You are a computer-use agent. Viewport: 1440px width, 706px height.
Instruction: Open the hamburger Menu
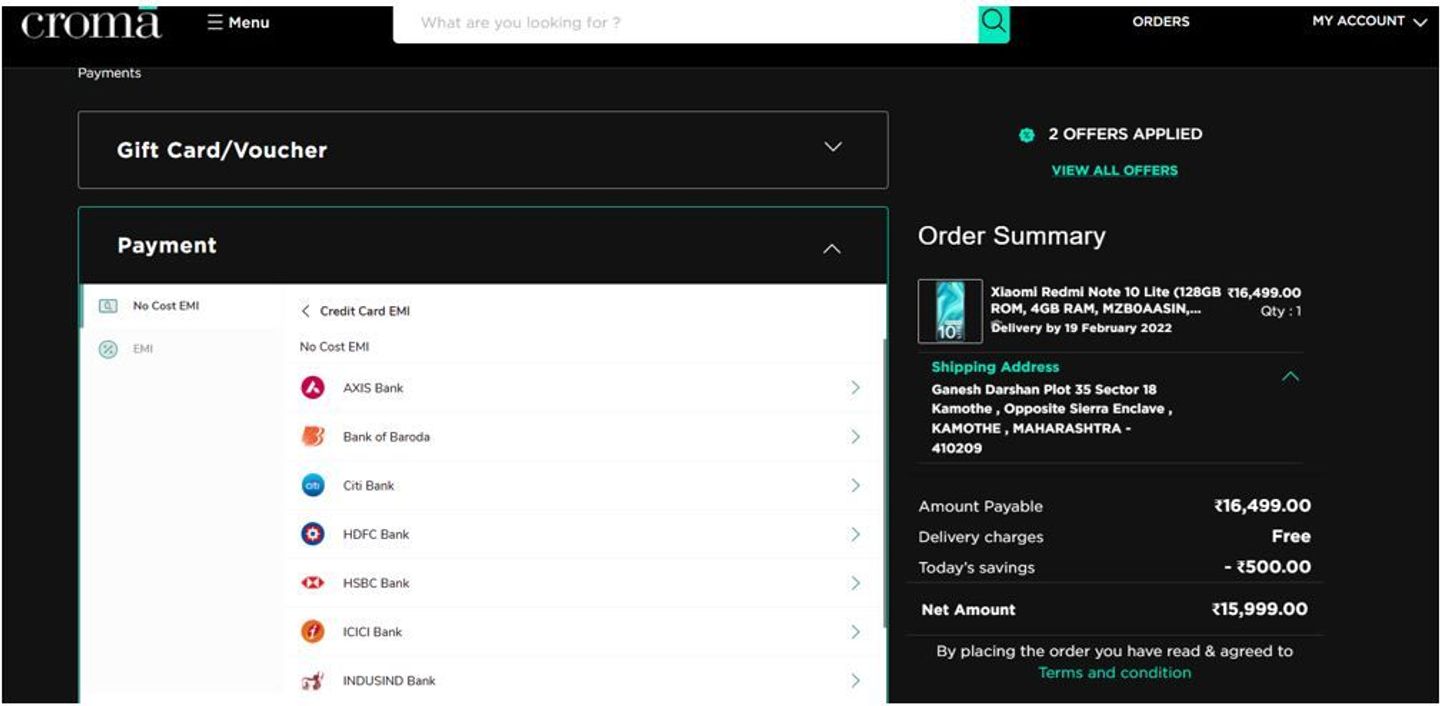(238, 22)
